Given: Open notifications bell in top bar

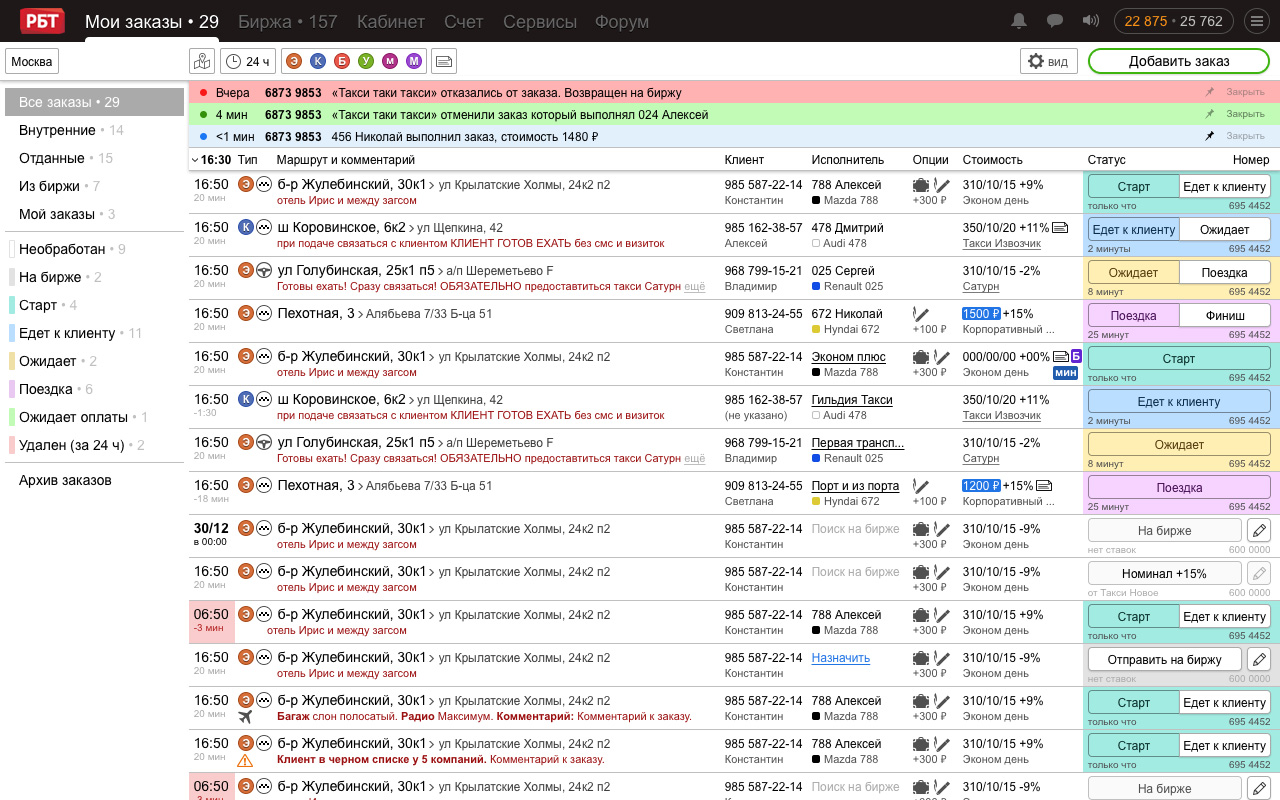Looking at the screenshot, I should click(x=1019, y=21).
